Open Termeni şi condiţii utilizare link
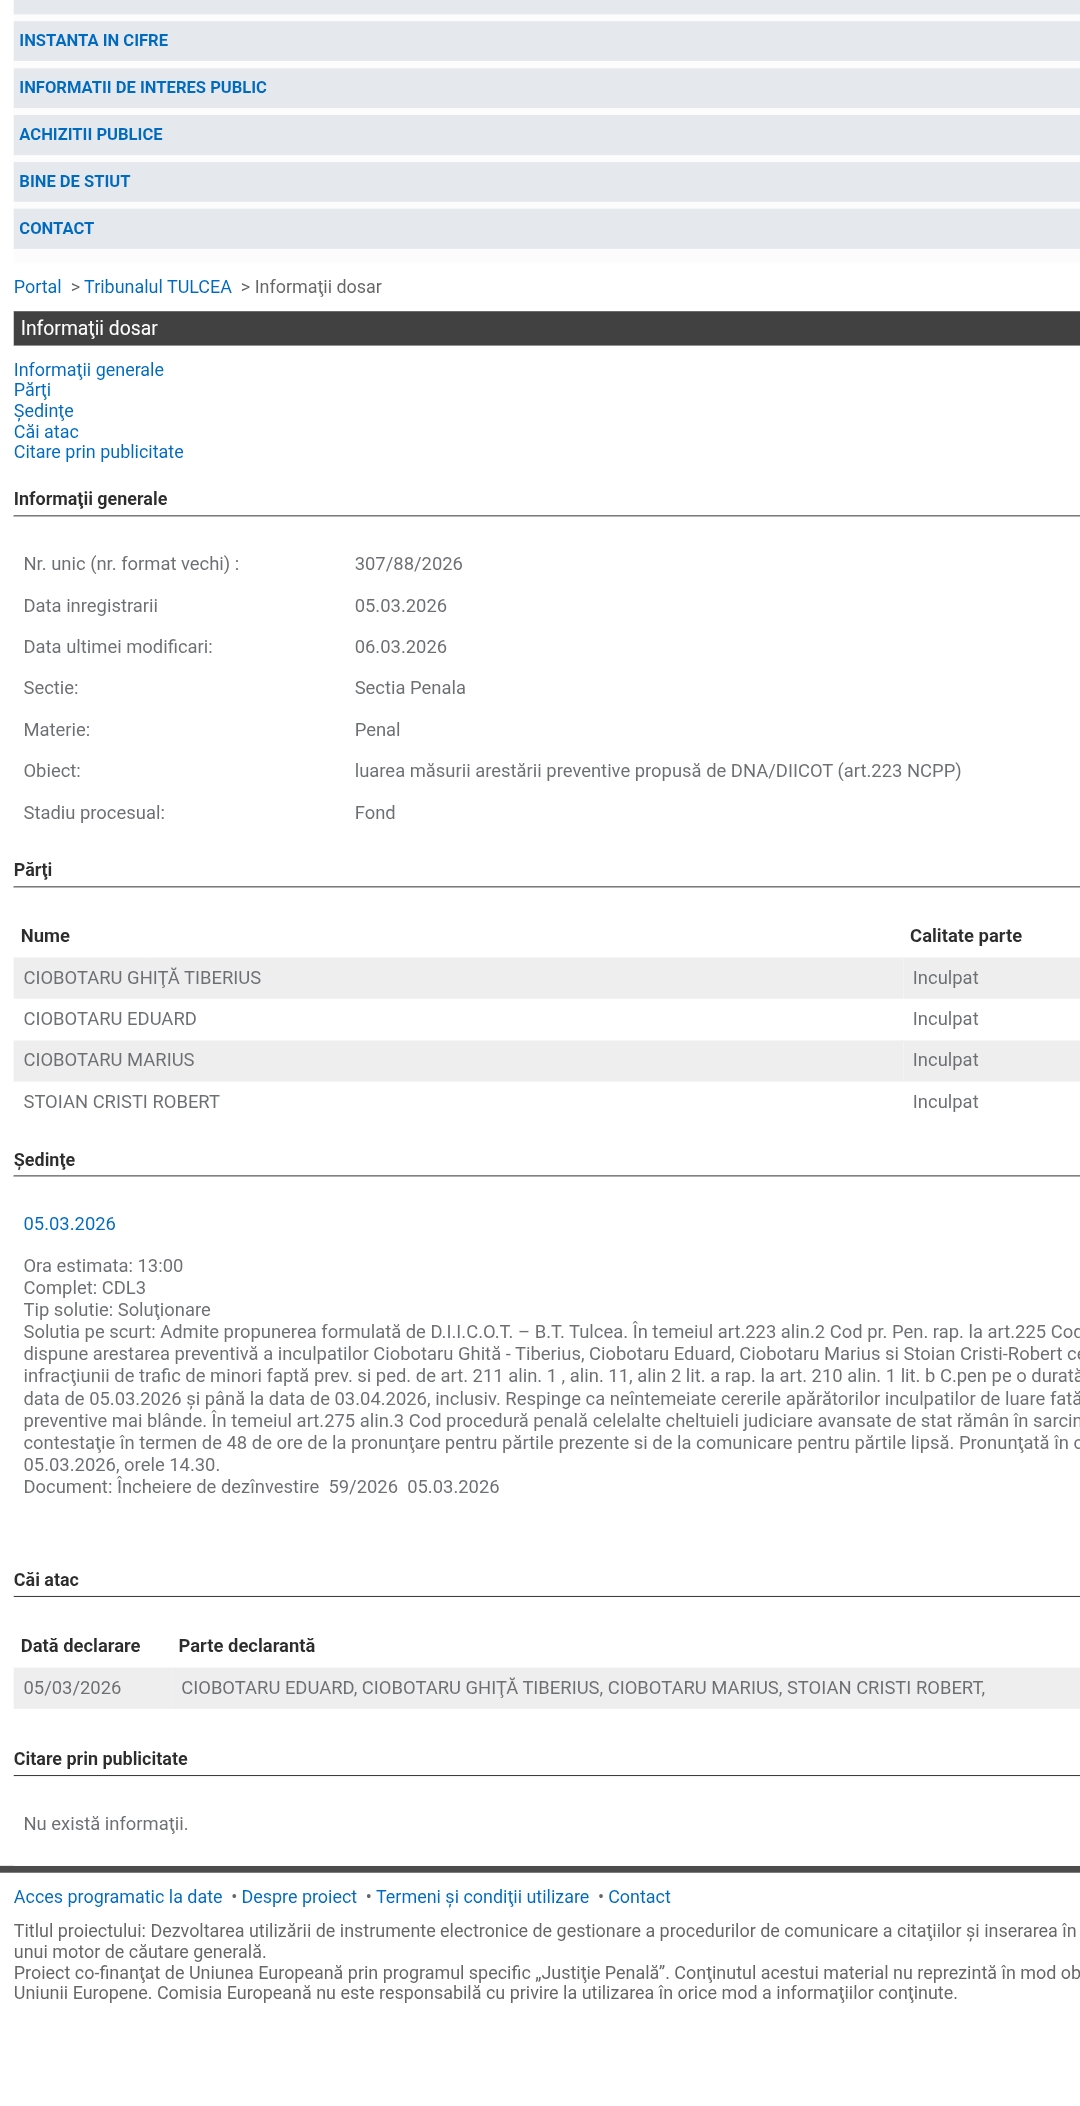 (482, 1897)
